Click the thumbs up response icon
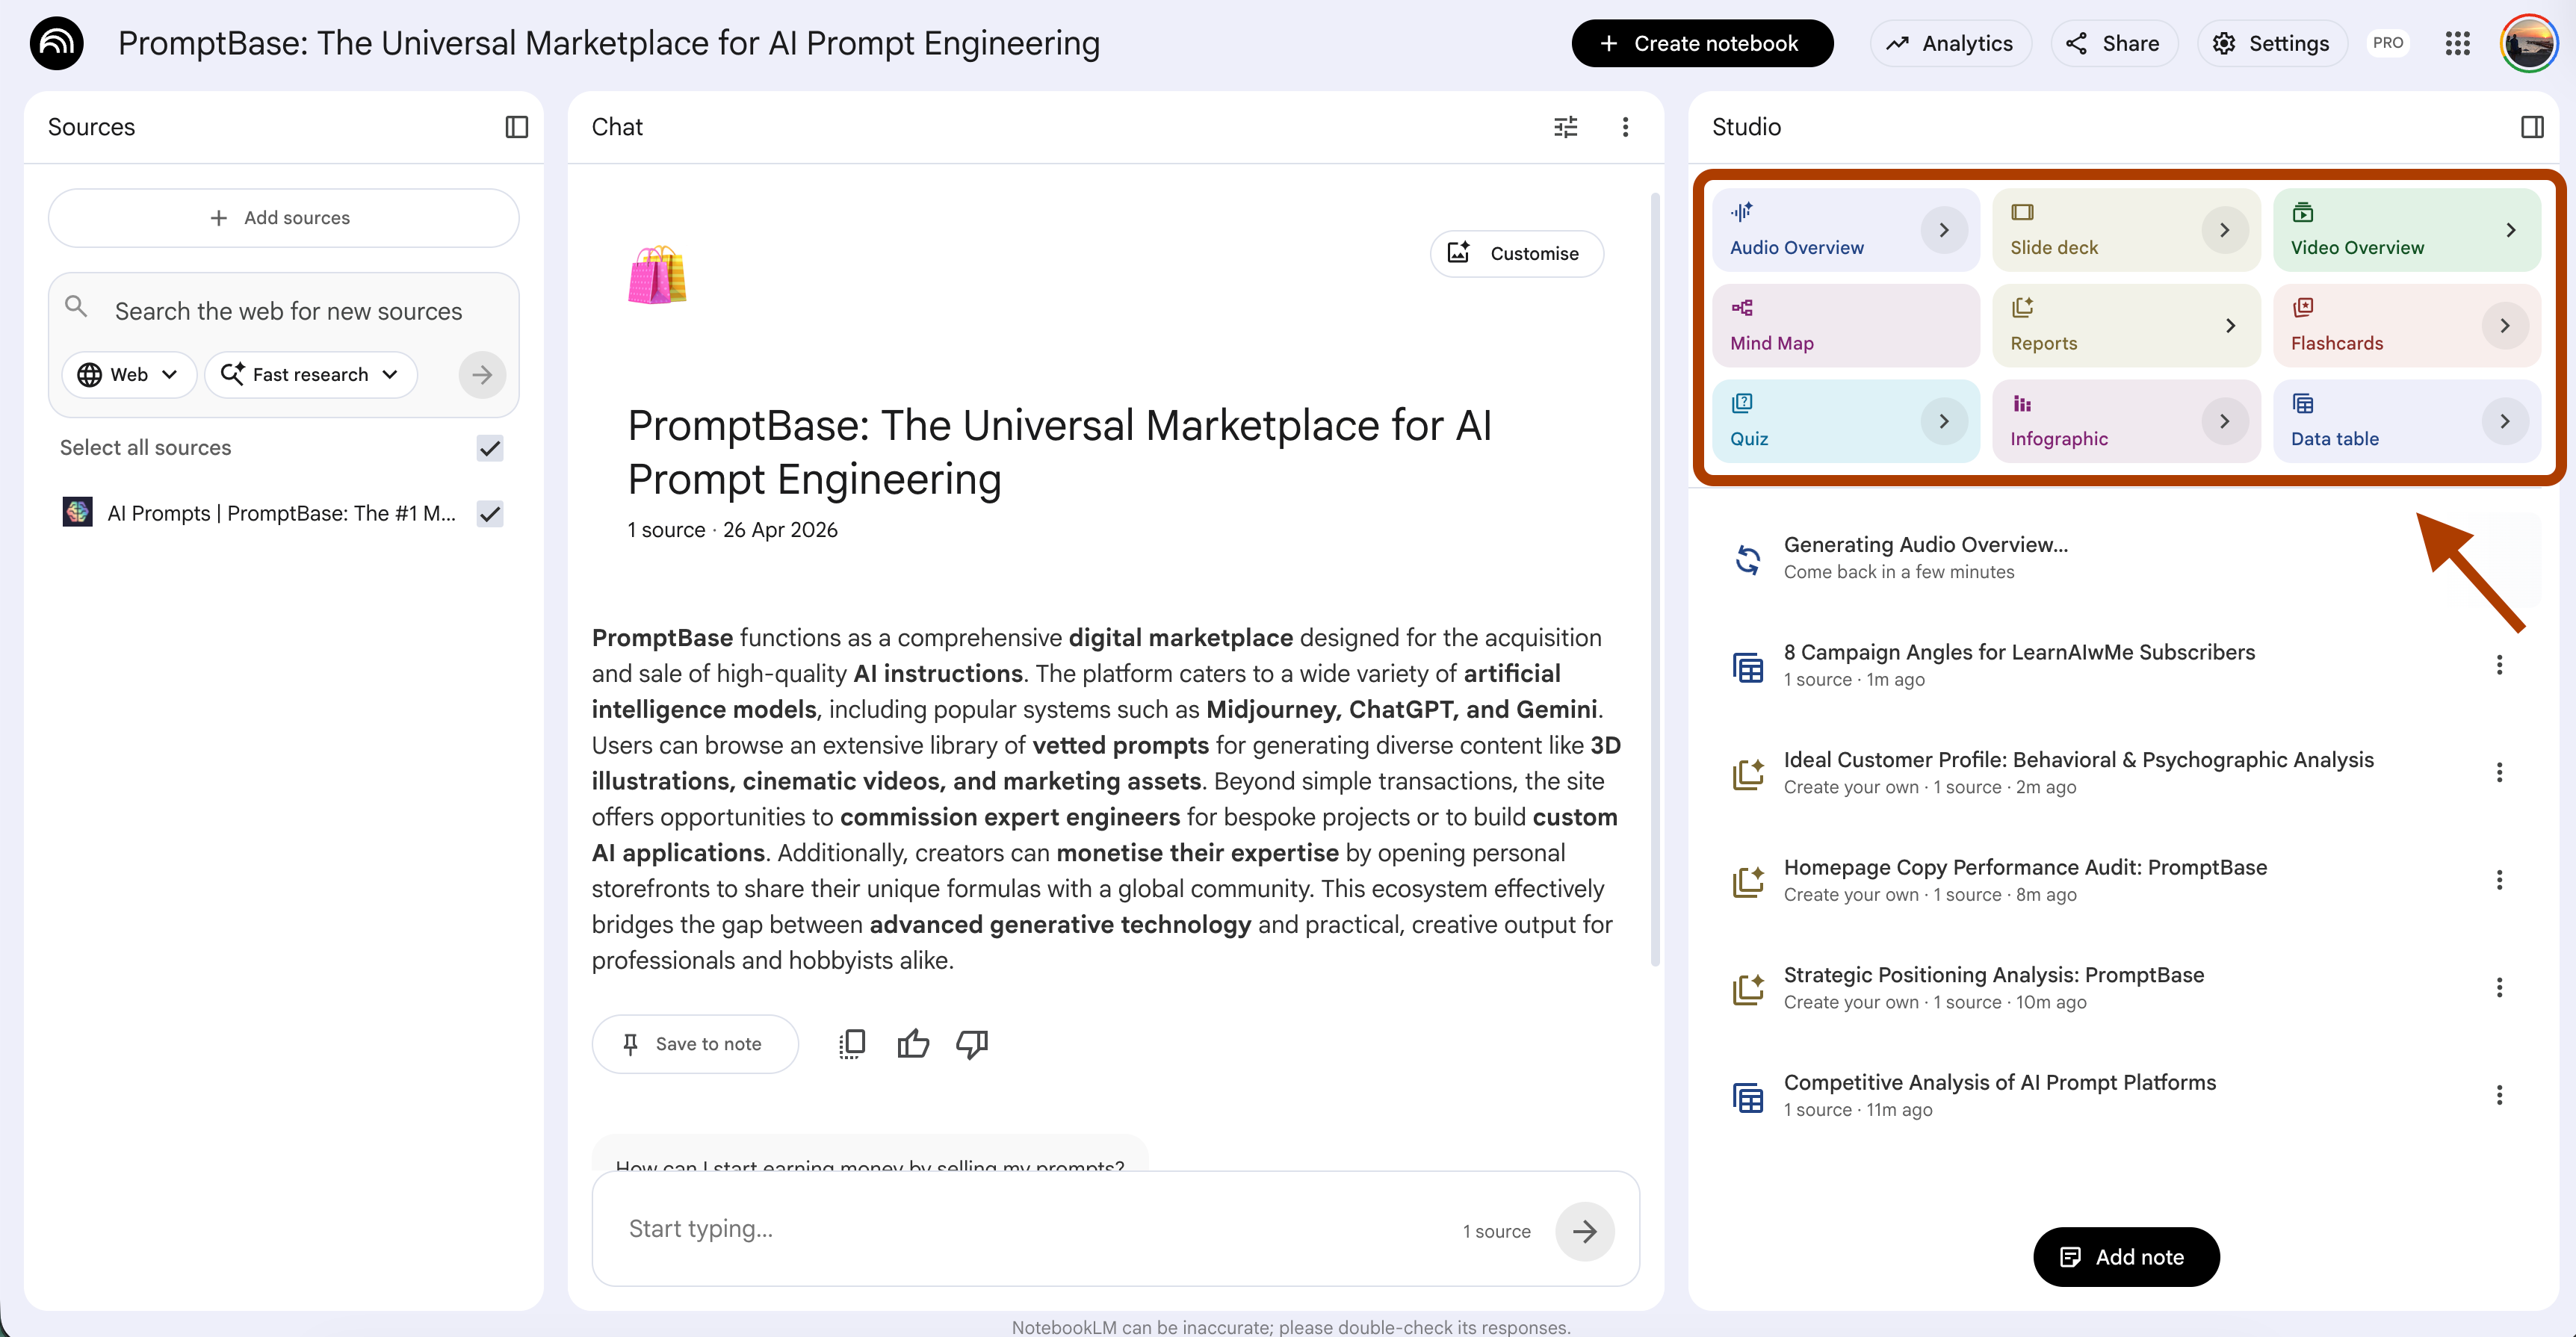The image size is (2576, 1337). tap(912, 1044)
